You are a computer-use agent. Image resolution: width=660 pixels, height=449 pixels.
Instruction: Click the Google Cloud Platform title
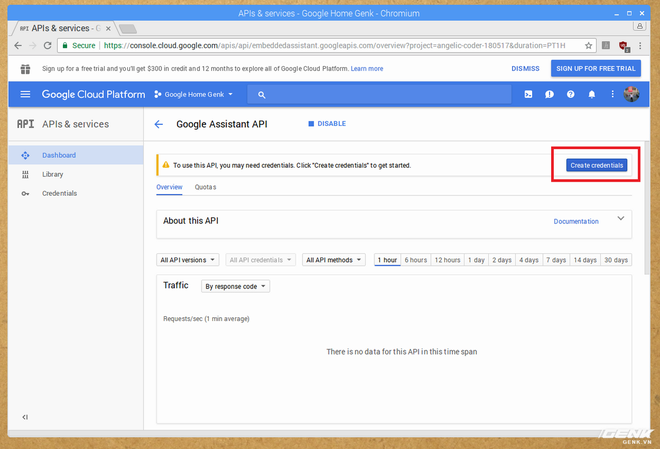93,94
